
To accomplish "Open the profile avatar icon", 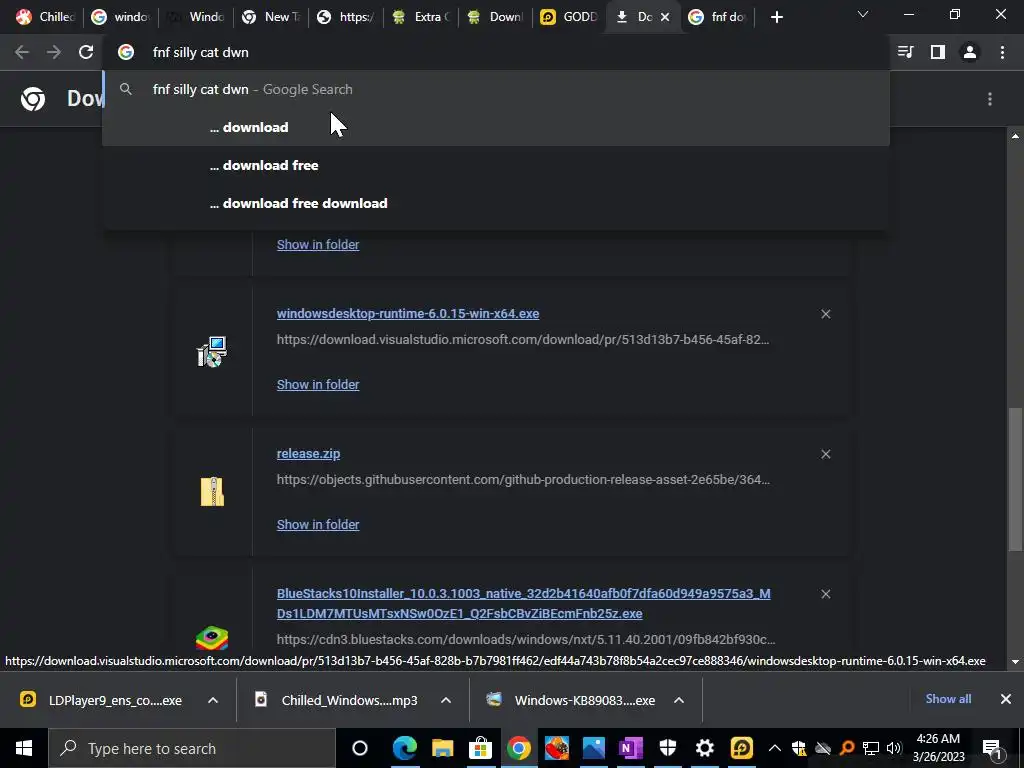I will (970, 52).
